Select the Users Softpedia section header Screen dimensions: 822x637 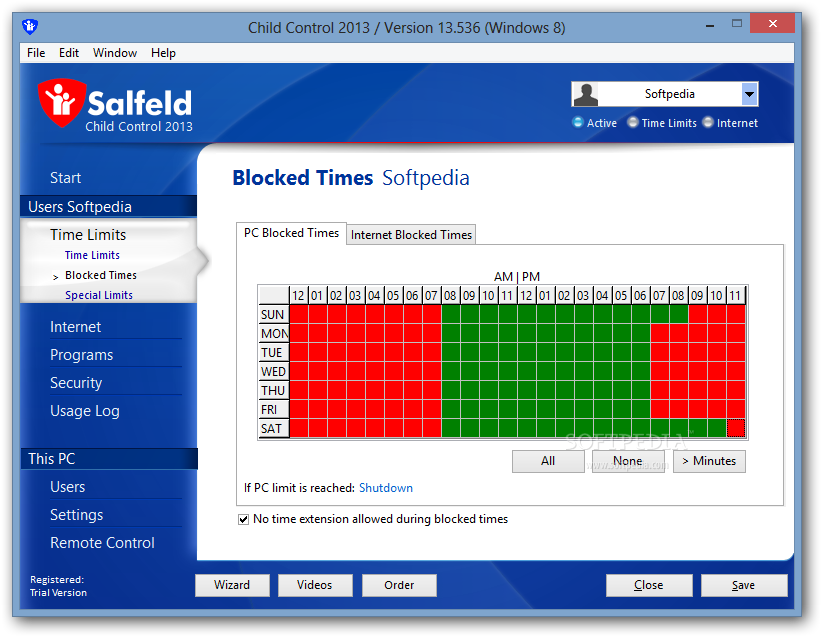[109, 207]
